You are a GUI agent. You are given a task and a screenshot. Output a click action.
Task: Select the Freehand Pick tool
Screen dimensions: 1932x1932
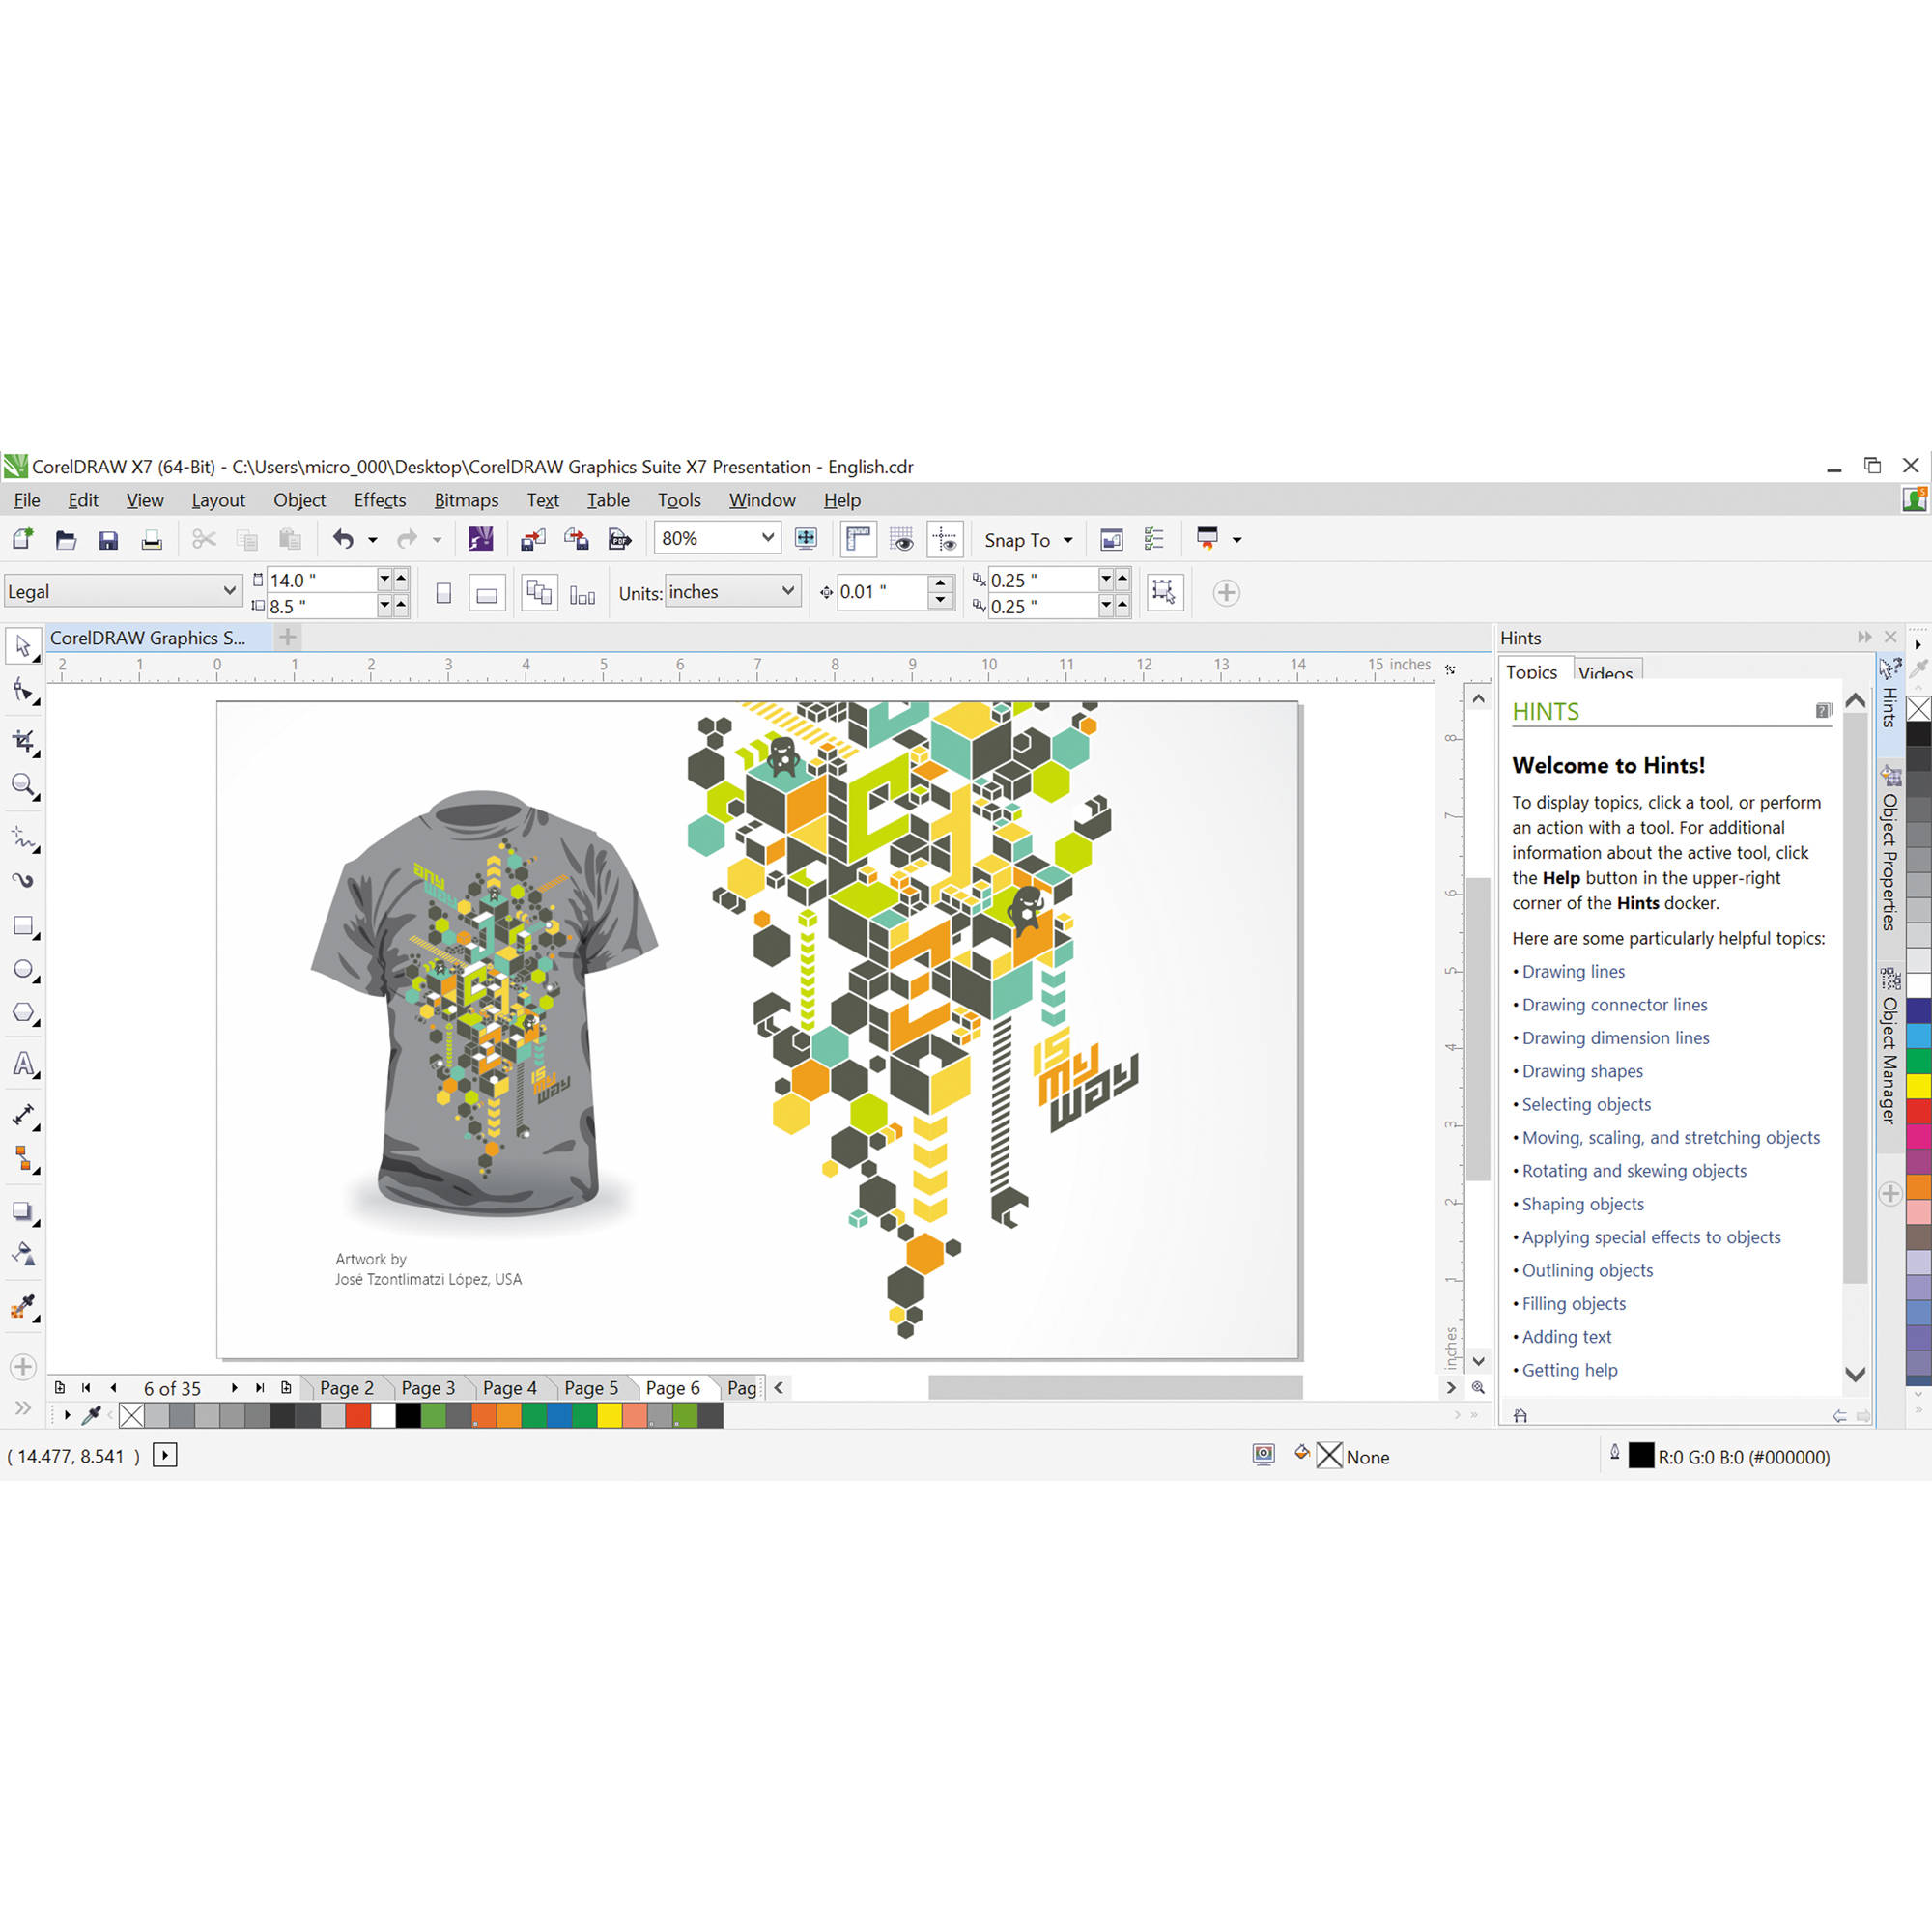tap(23, 697)
